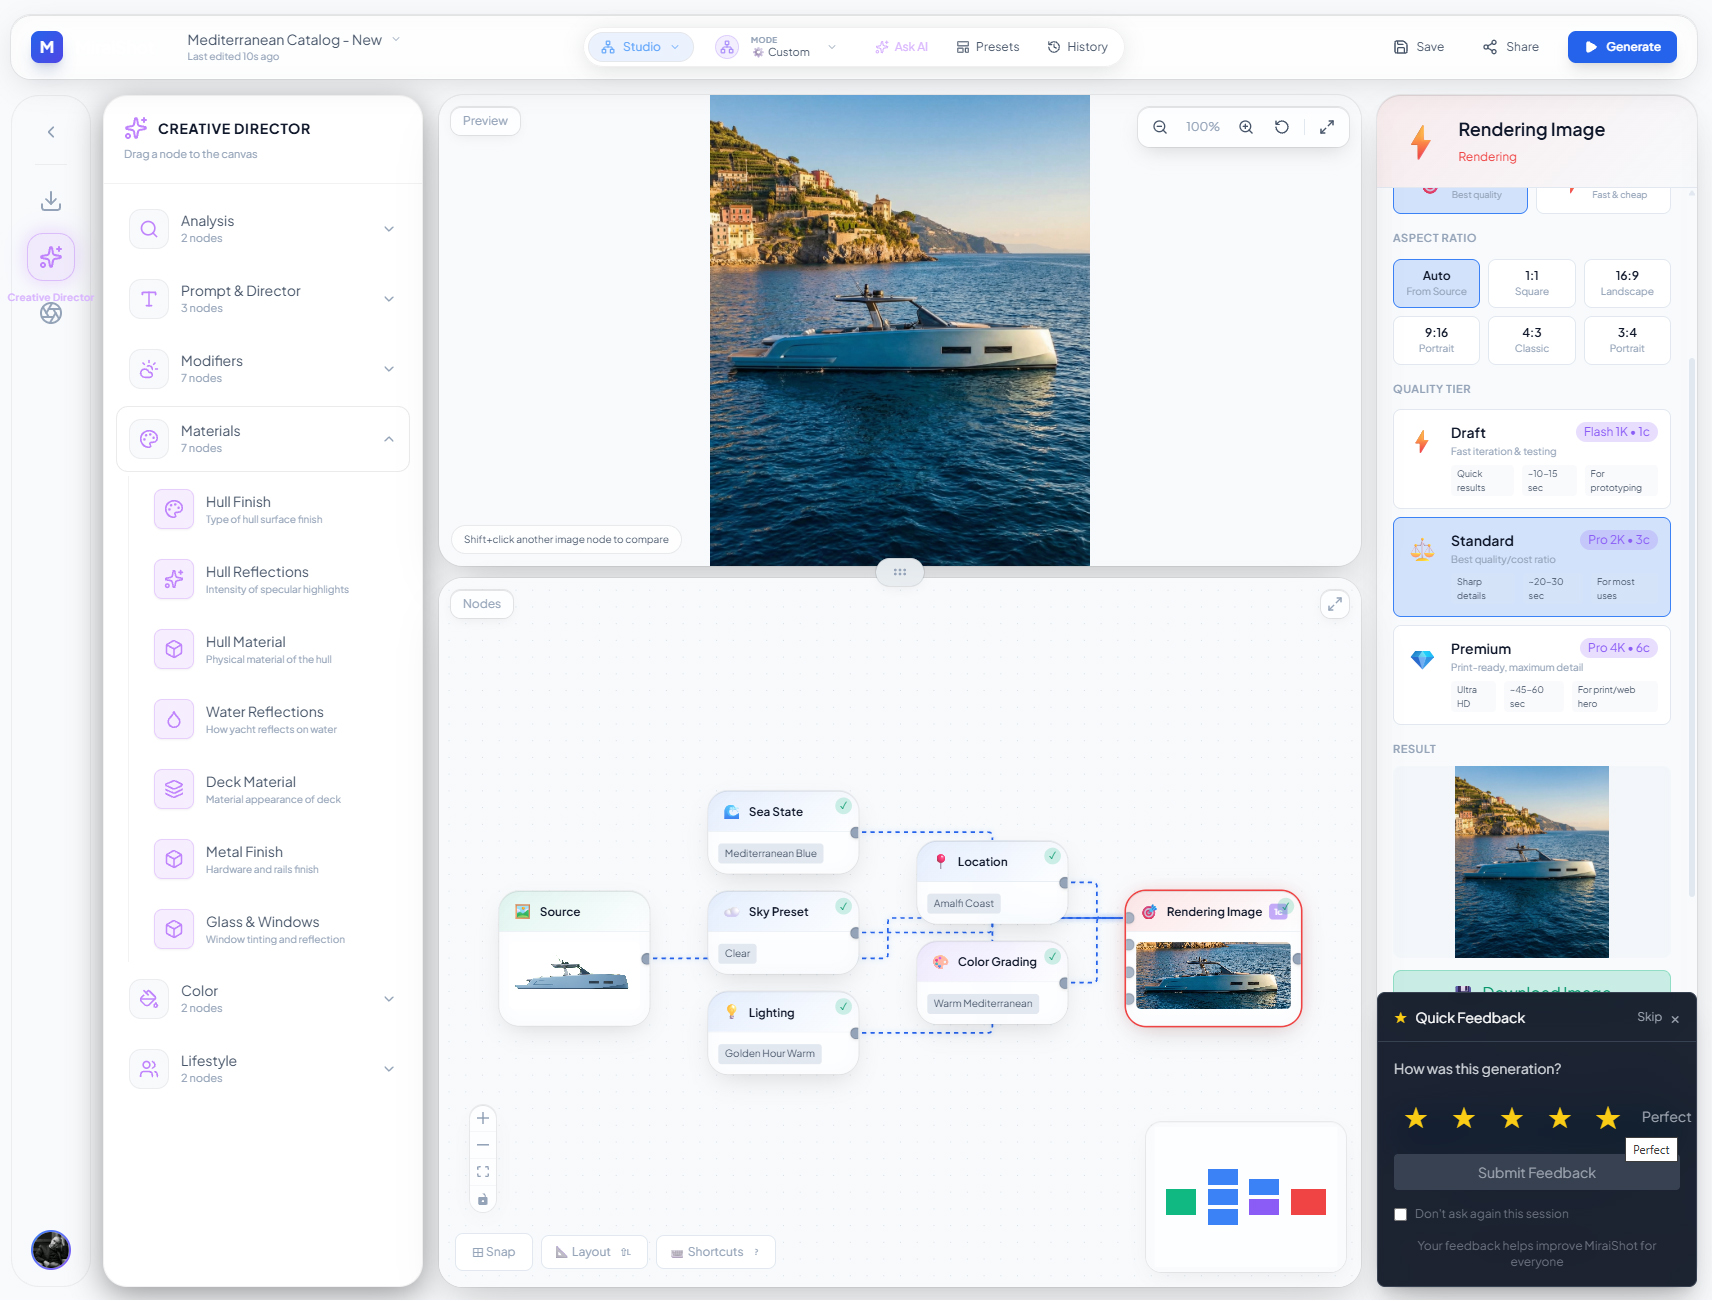
Task: Collapse the Materials section
Action: 388,438
